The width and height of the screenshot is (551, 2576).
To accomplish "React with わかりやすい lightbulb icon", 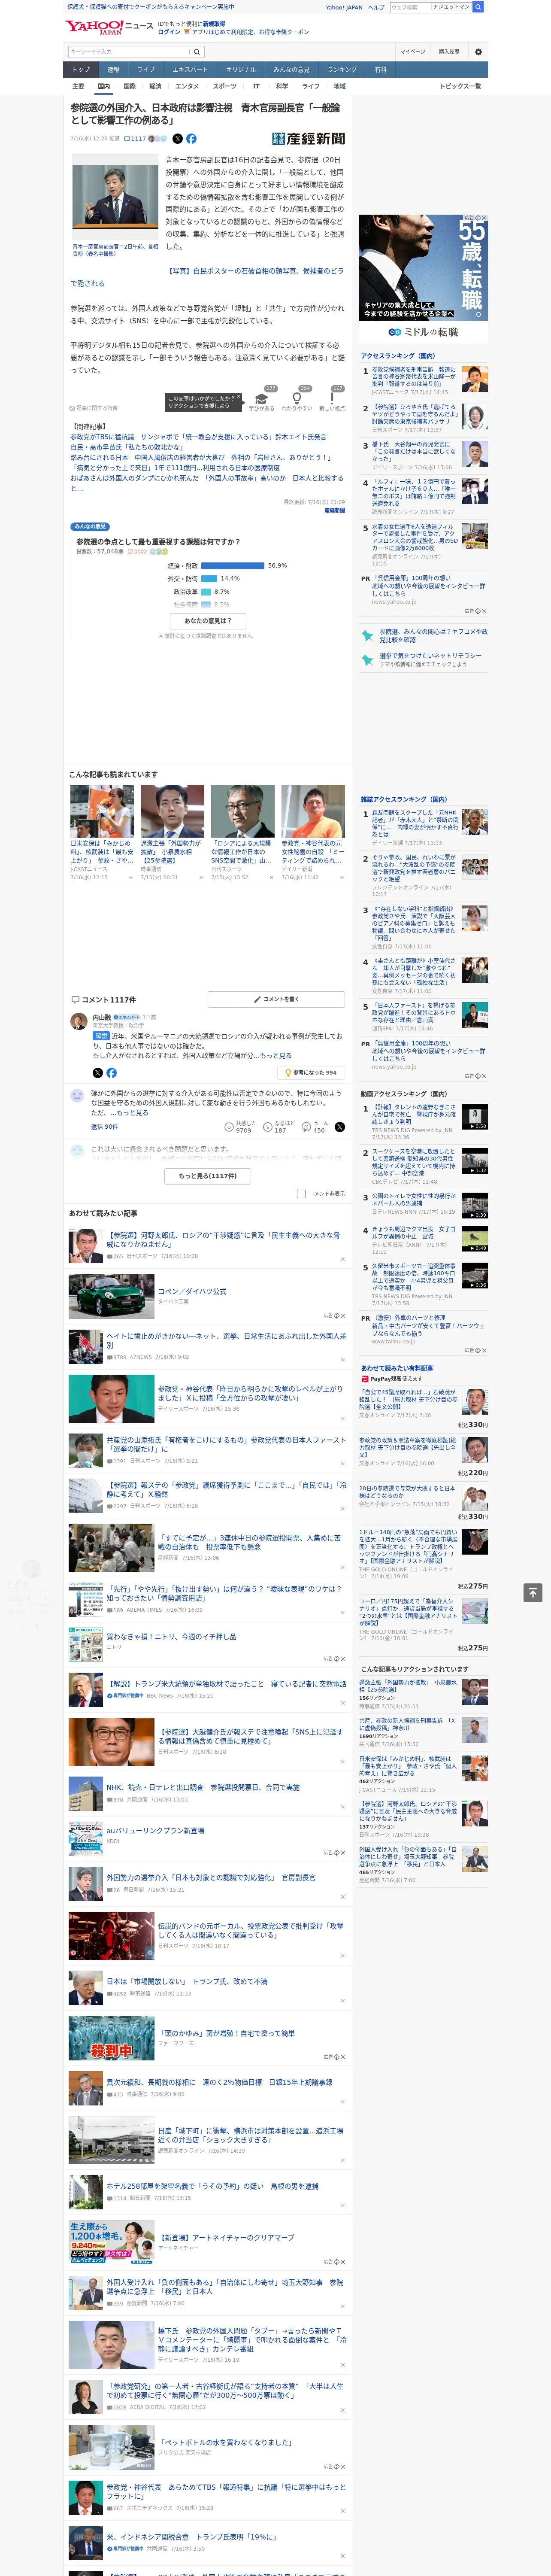I will click(297, 398).
